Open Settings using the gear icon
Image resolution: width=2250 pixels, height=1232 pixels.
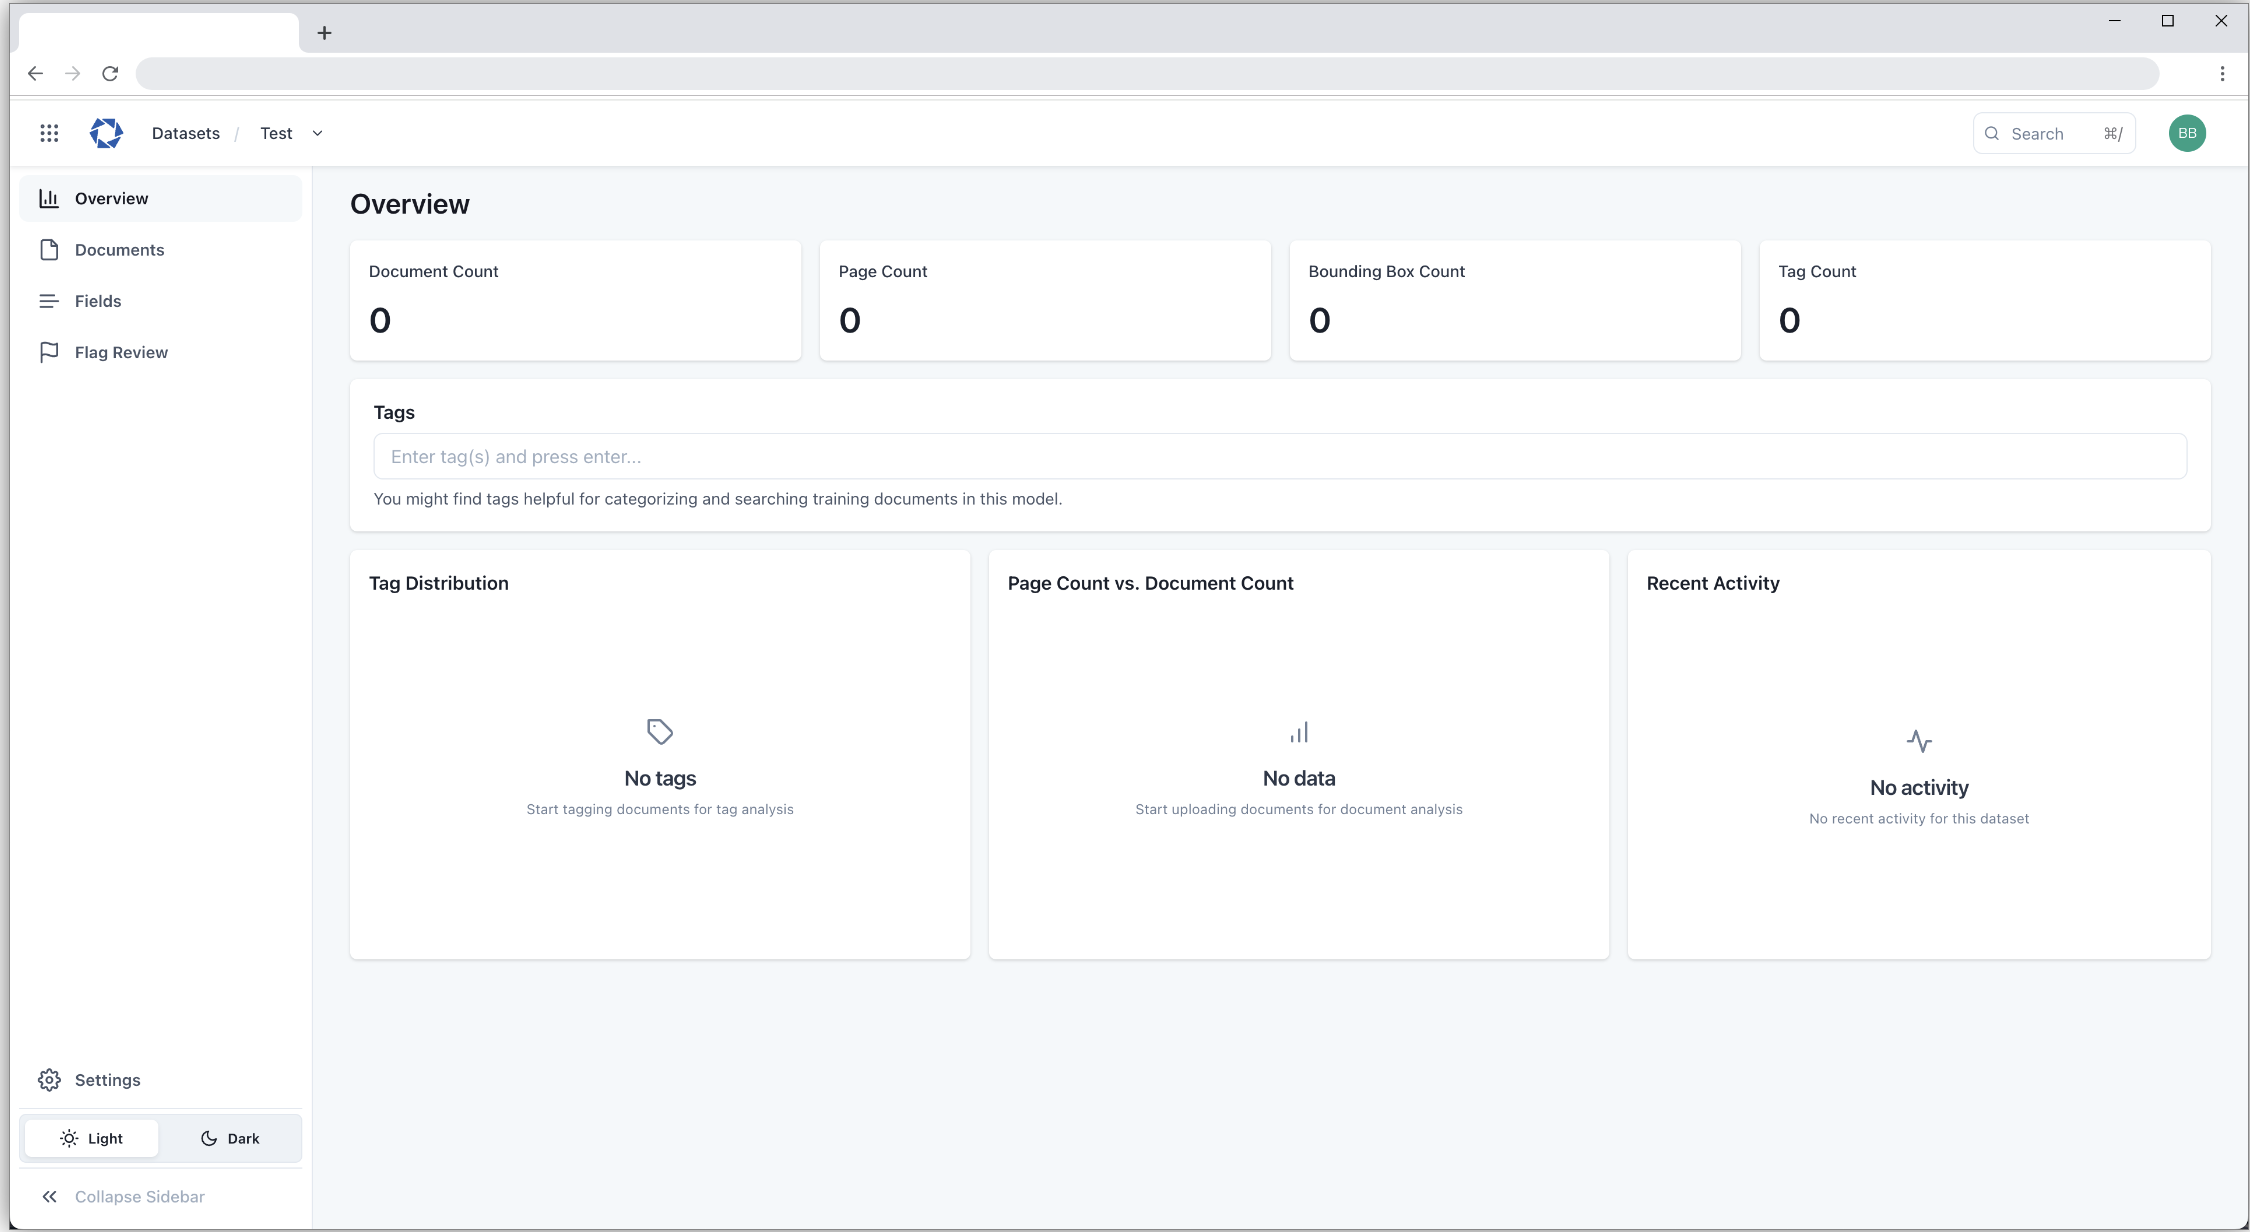click(49, 1079)
